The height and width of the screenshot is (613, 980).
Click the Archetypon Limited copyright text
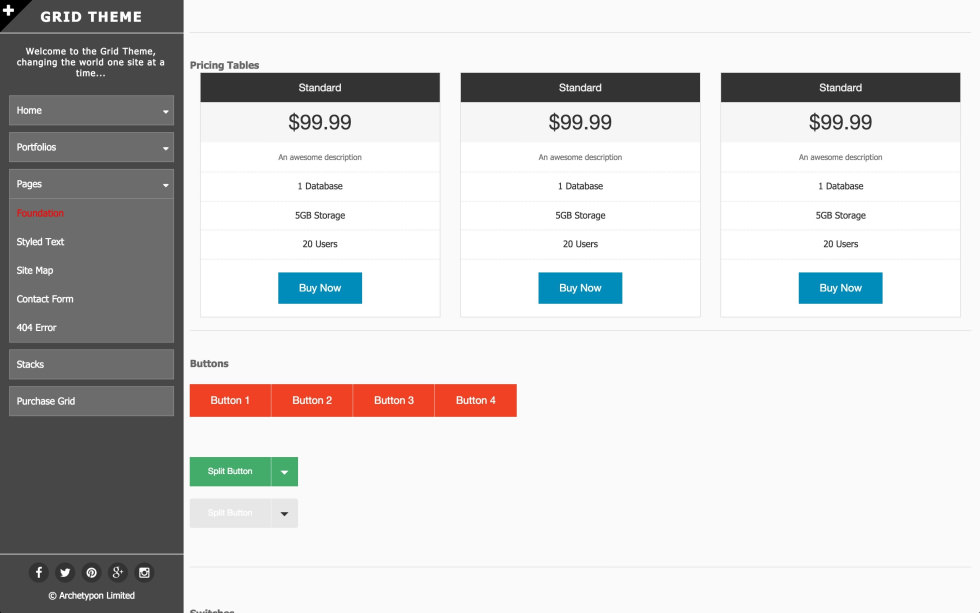pos(91,596)
